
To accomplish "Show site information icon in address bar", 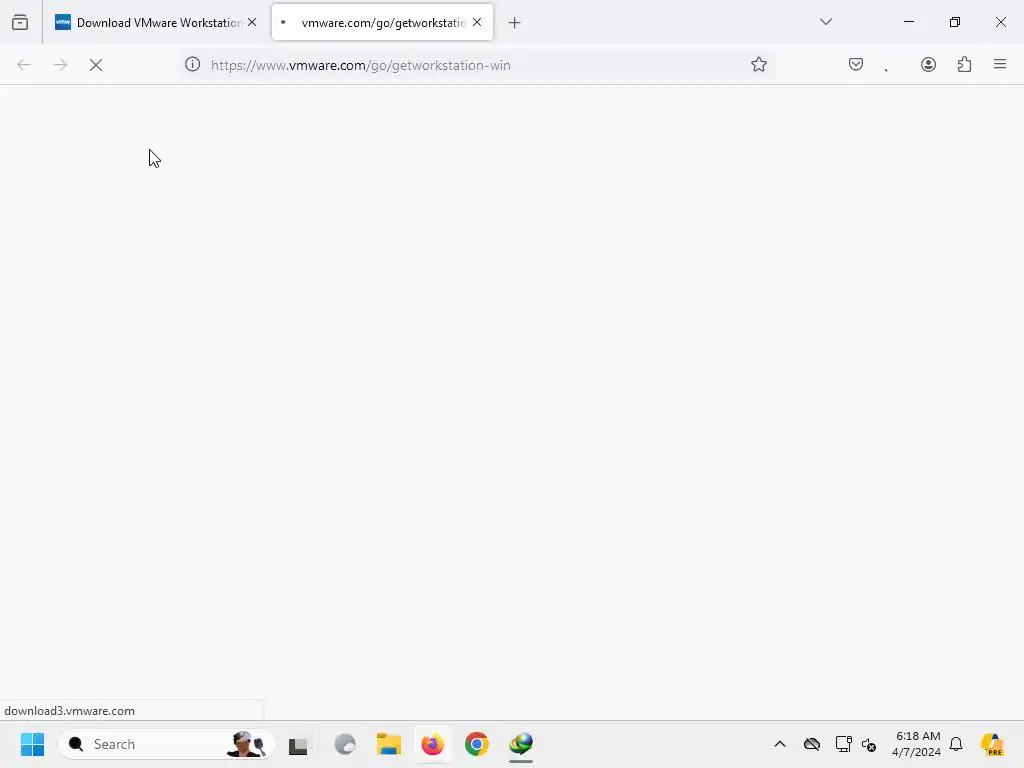I will coord(192,65).
